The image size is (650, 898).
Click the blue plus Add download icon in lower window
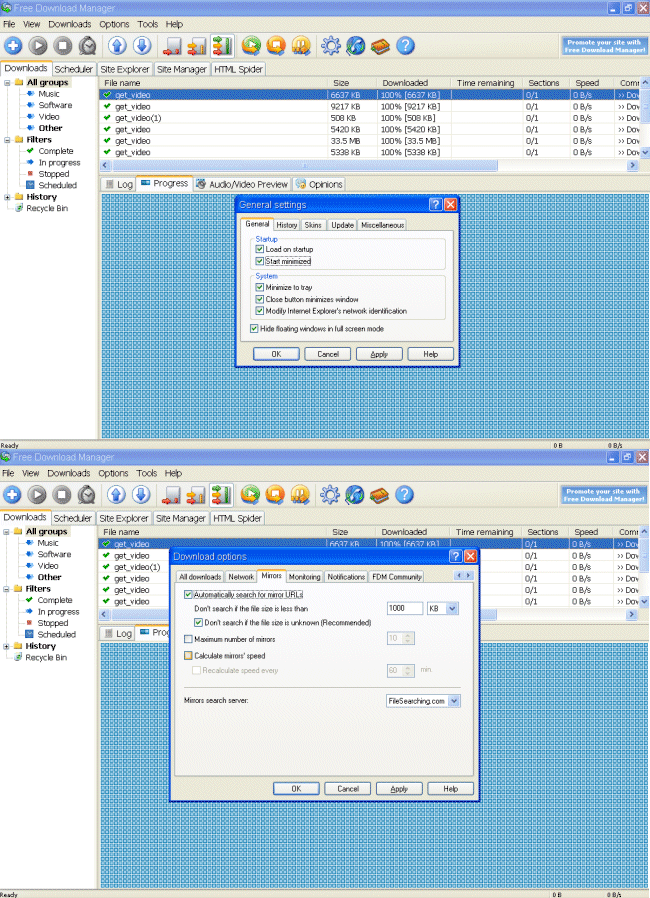click(11, 495)
